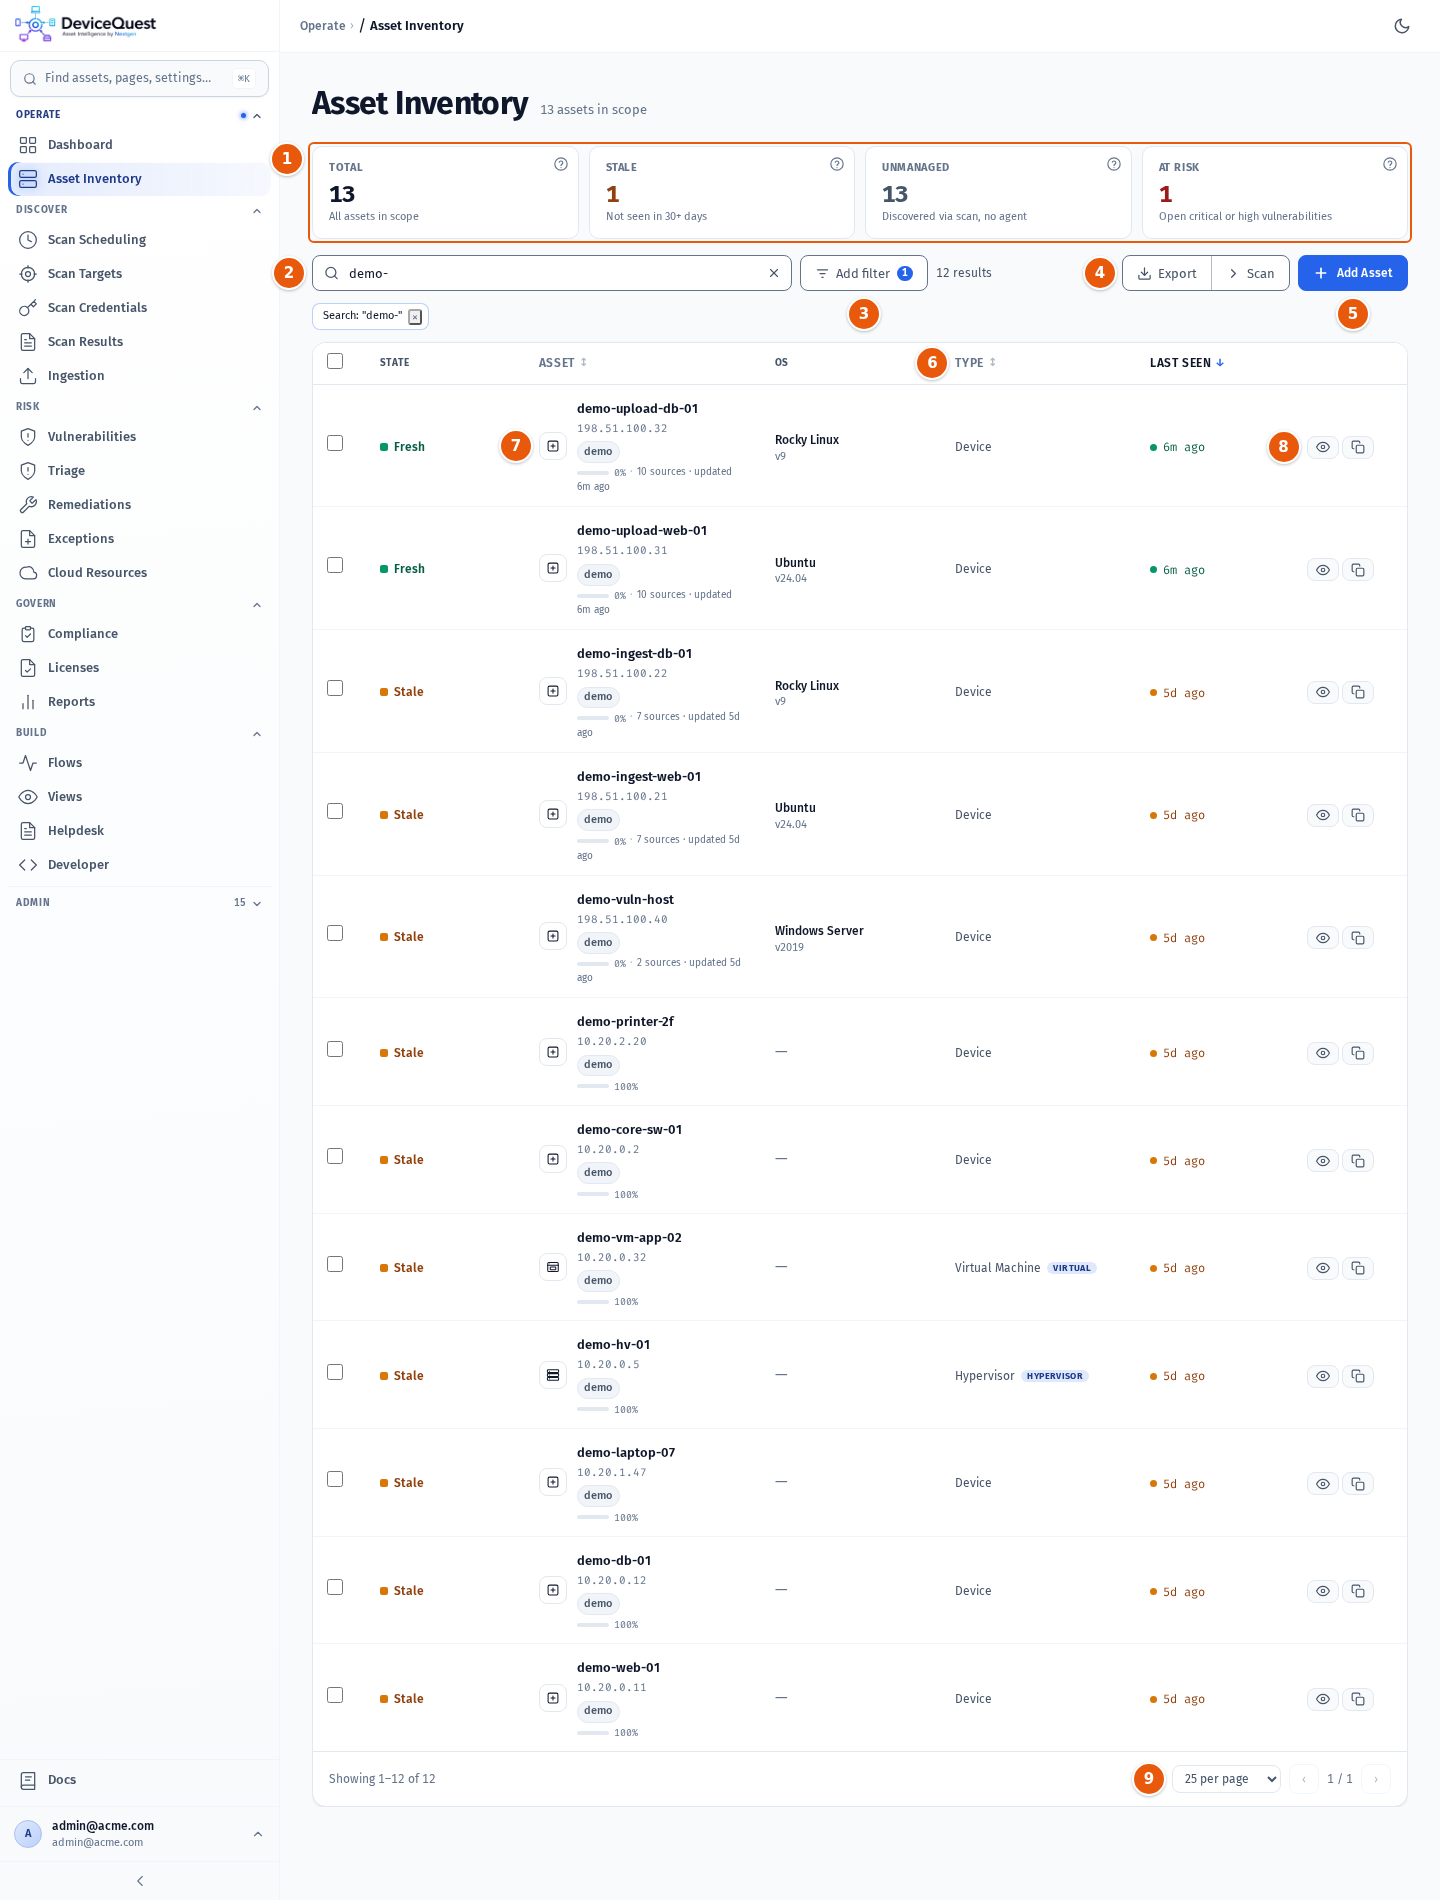Click the demo-upload-web-01 device icon
This screenshot has height=1900, width=1440.
click(x=553, y=568)
